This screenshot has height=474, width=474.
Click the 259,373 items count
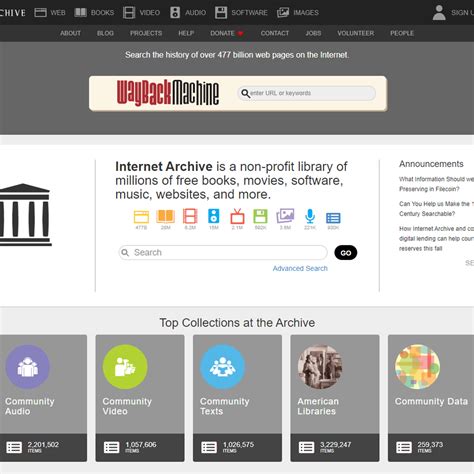(x=430, y=445)
